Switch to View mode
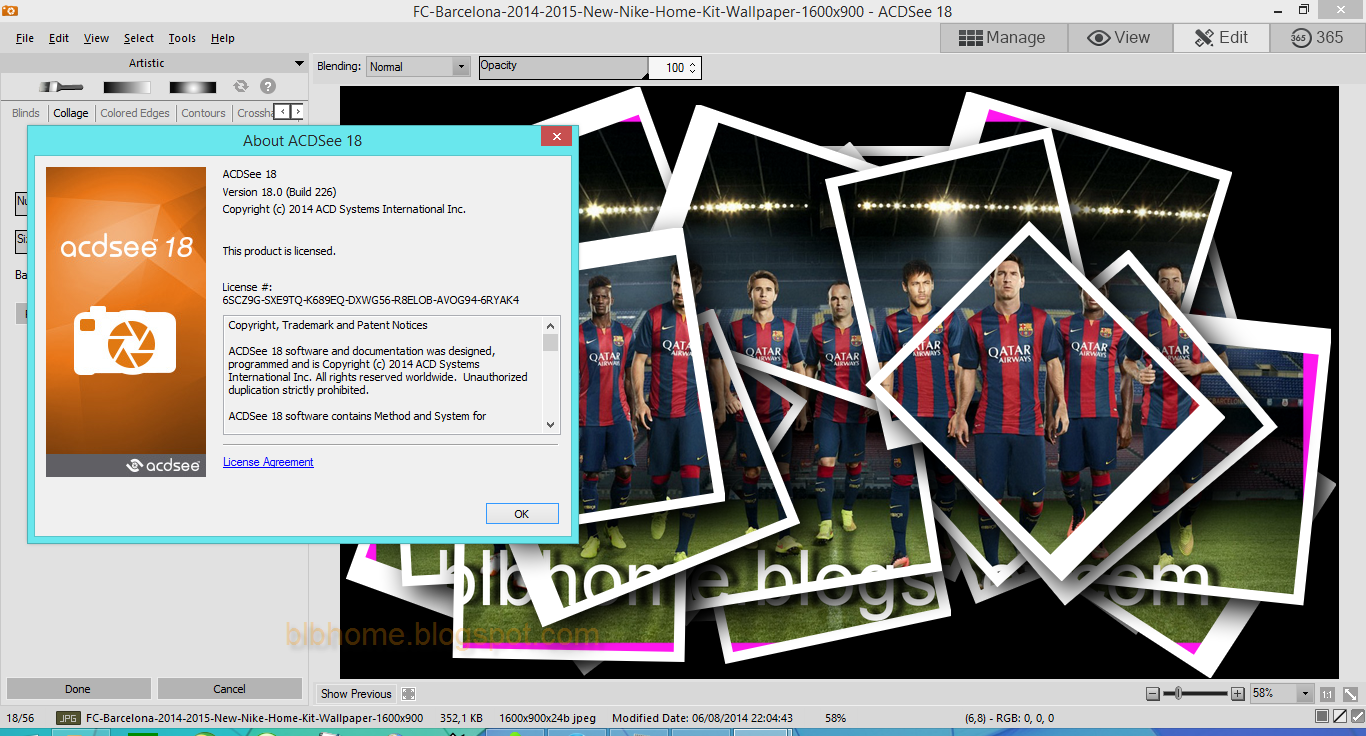The width and height of the screenshot is (1366, 736). coord(1119,37)
